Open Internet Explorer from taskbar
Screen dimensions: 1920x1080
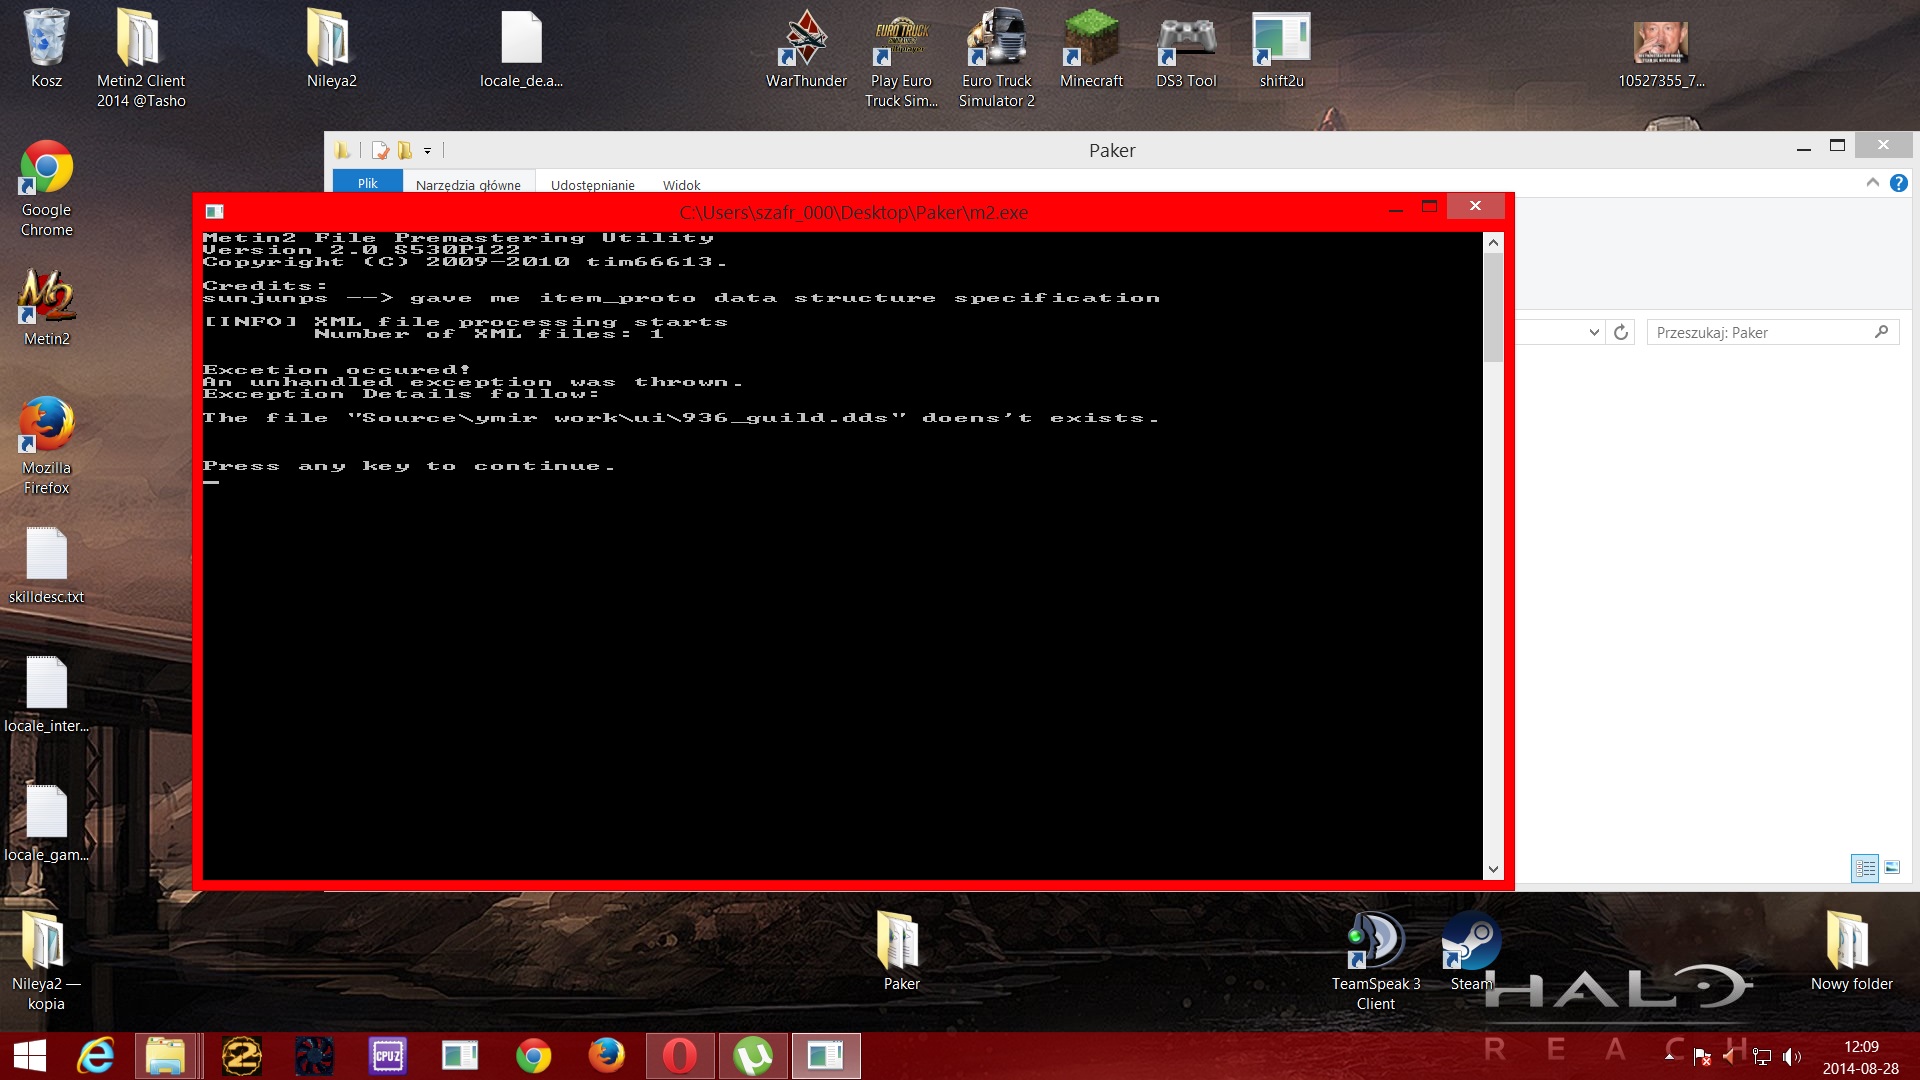pyautogui.click(x=97, y=1056)
